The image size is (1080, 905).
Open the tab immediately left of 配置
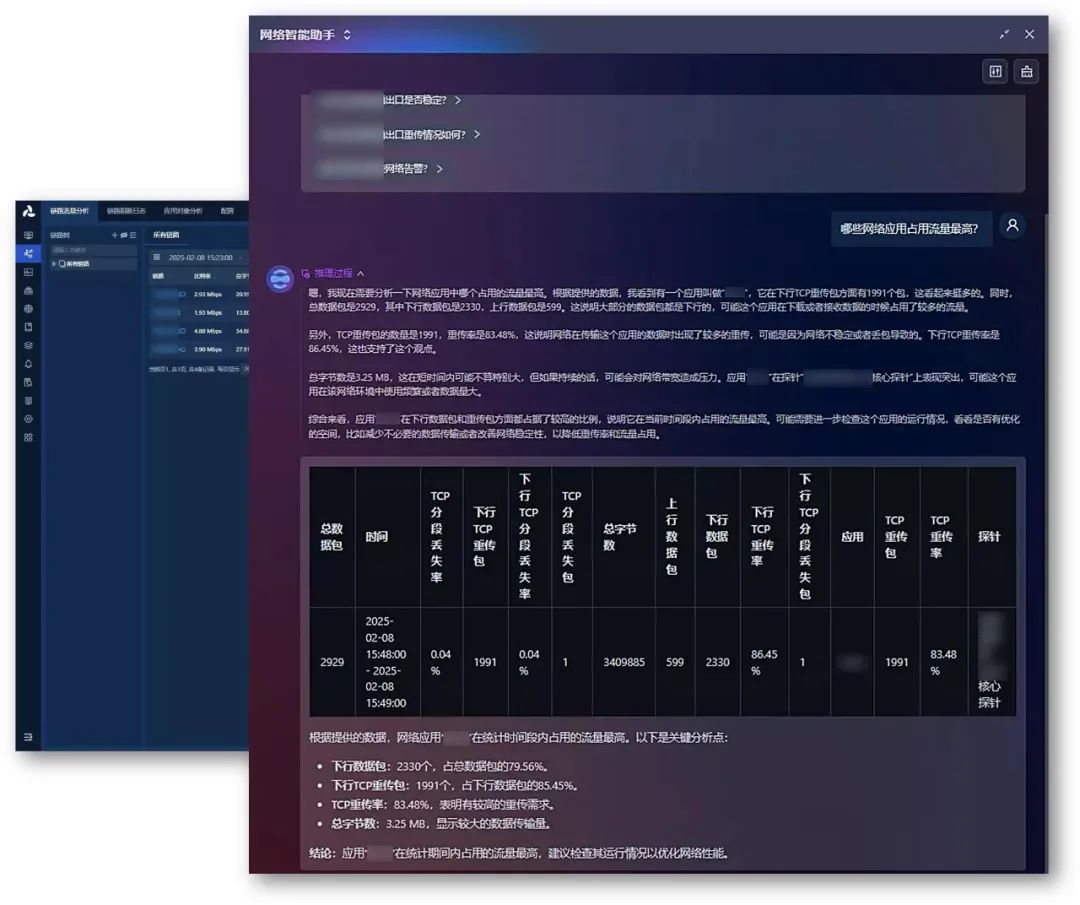click(183, 211)
